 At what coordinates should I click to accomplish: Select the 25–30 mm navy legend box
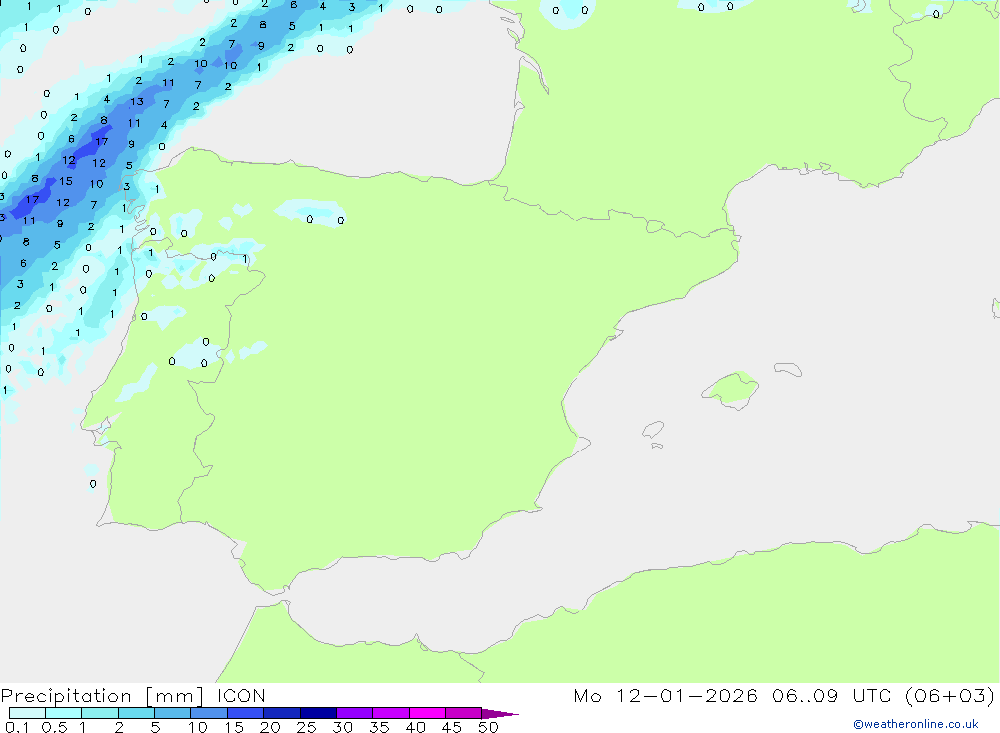click(x=318, y=713)
